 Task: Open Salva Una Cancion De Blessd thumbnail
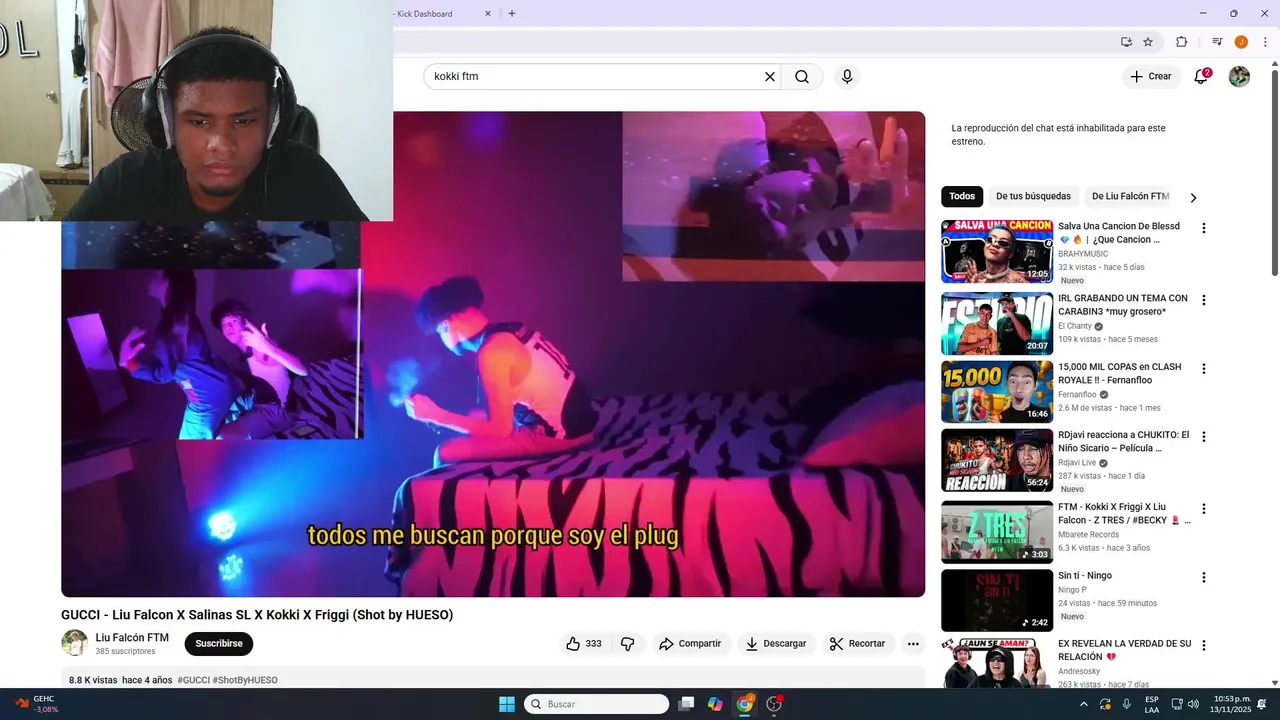pos(997,252)
